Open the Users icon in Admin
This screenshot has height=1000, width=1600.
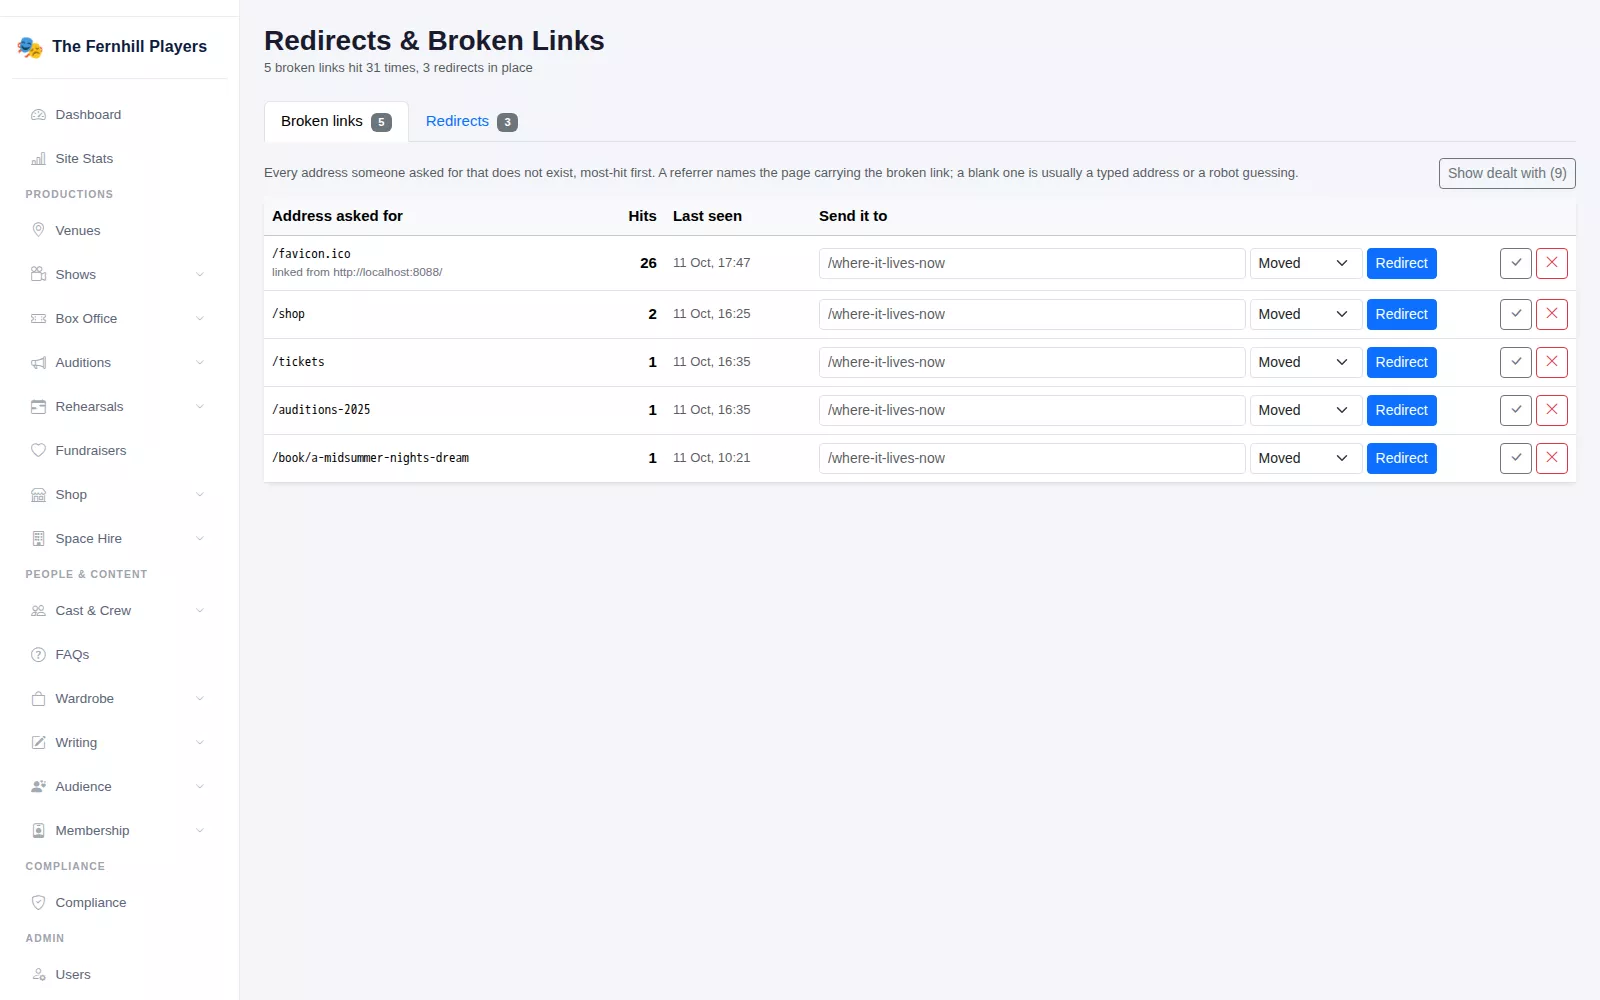(38, 974)
